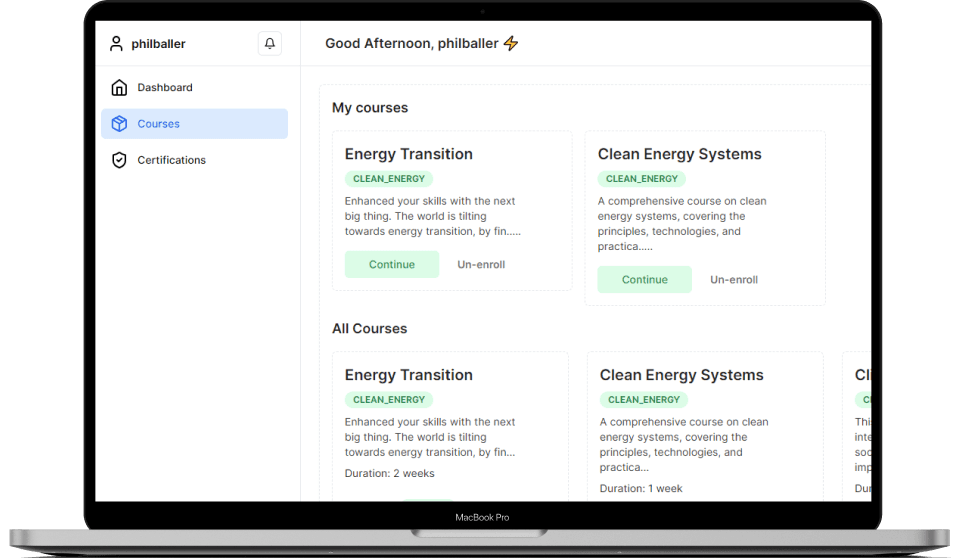This screenshot has width=959, height=560.
Task: Un-enroll from Clean Energy Systems
Action: pos(734,279)
